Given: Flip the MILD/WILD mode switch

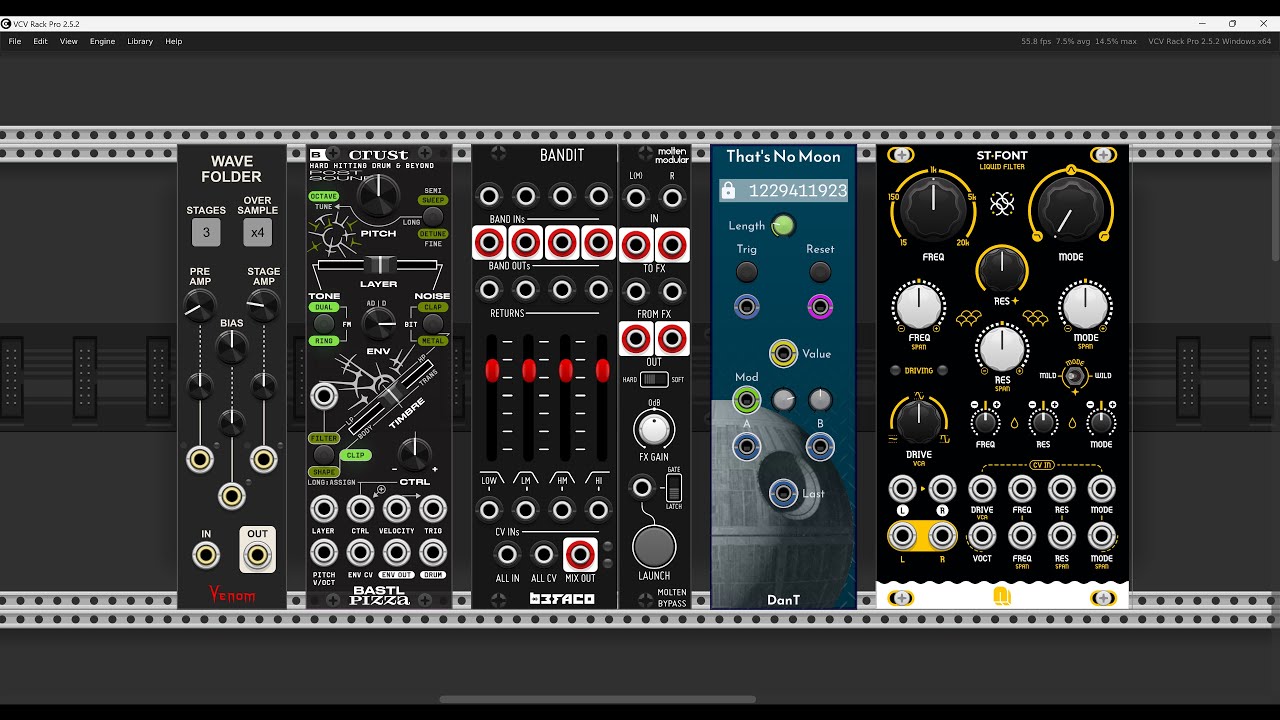Looking at the screenshot, I should tap(1074, 376).
